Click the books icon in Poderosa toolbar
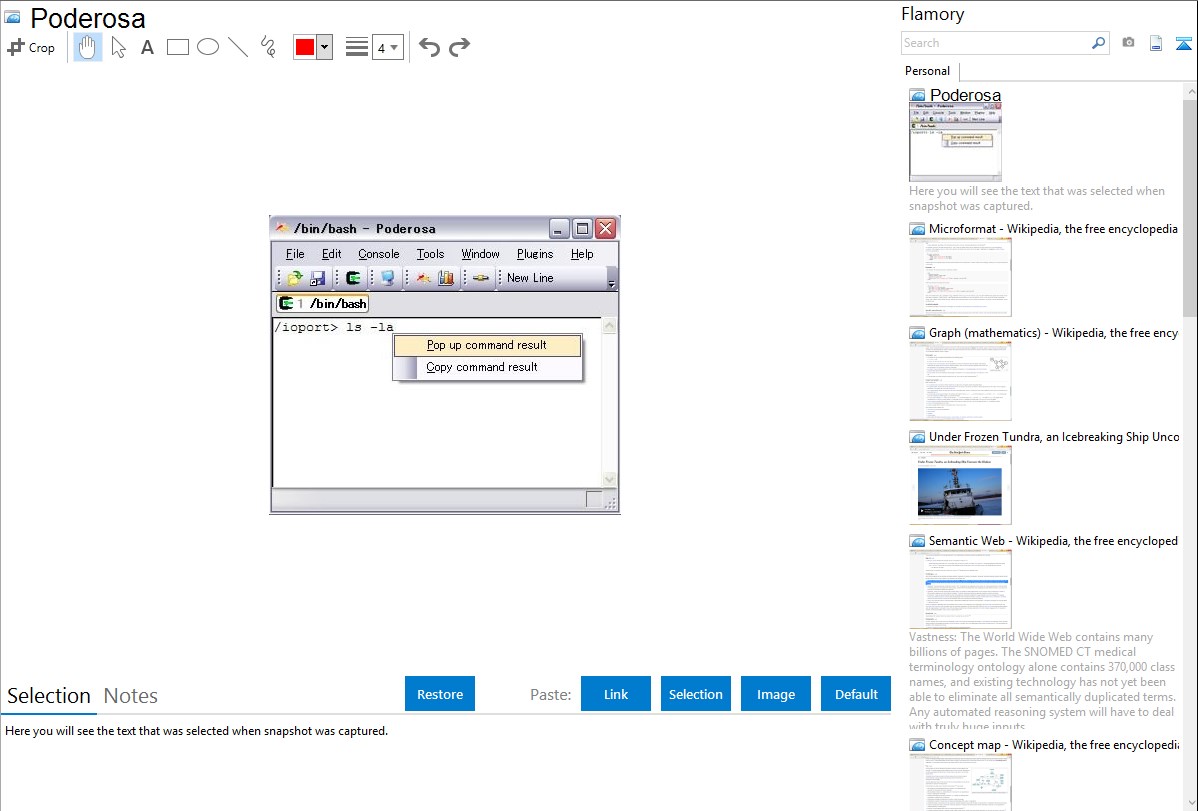This screenshot has height=811, width=1198. (446, 278)
